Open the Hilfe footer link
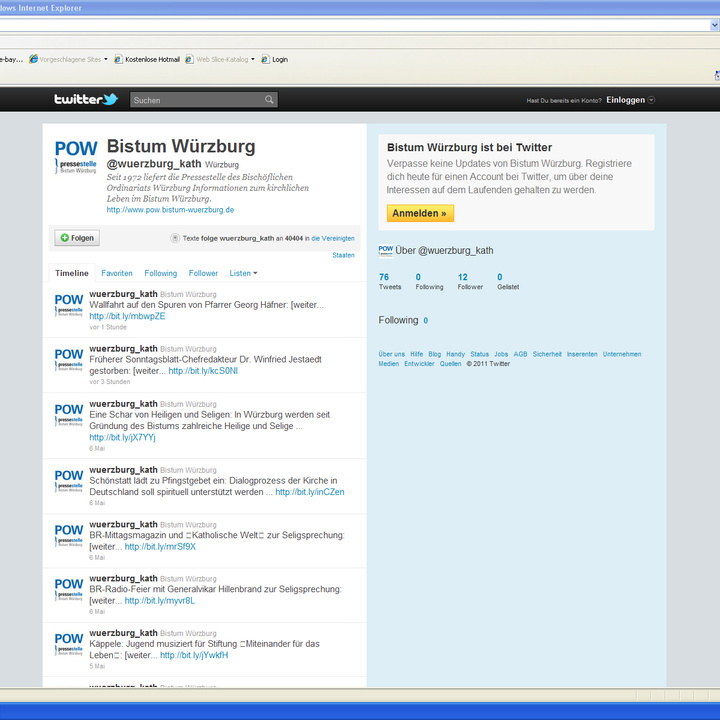 [x=416, y=354]
